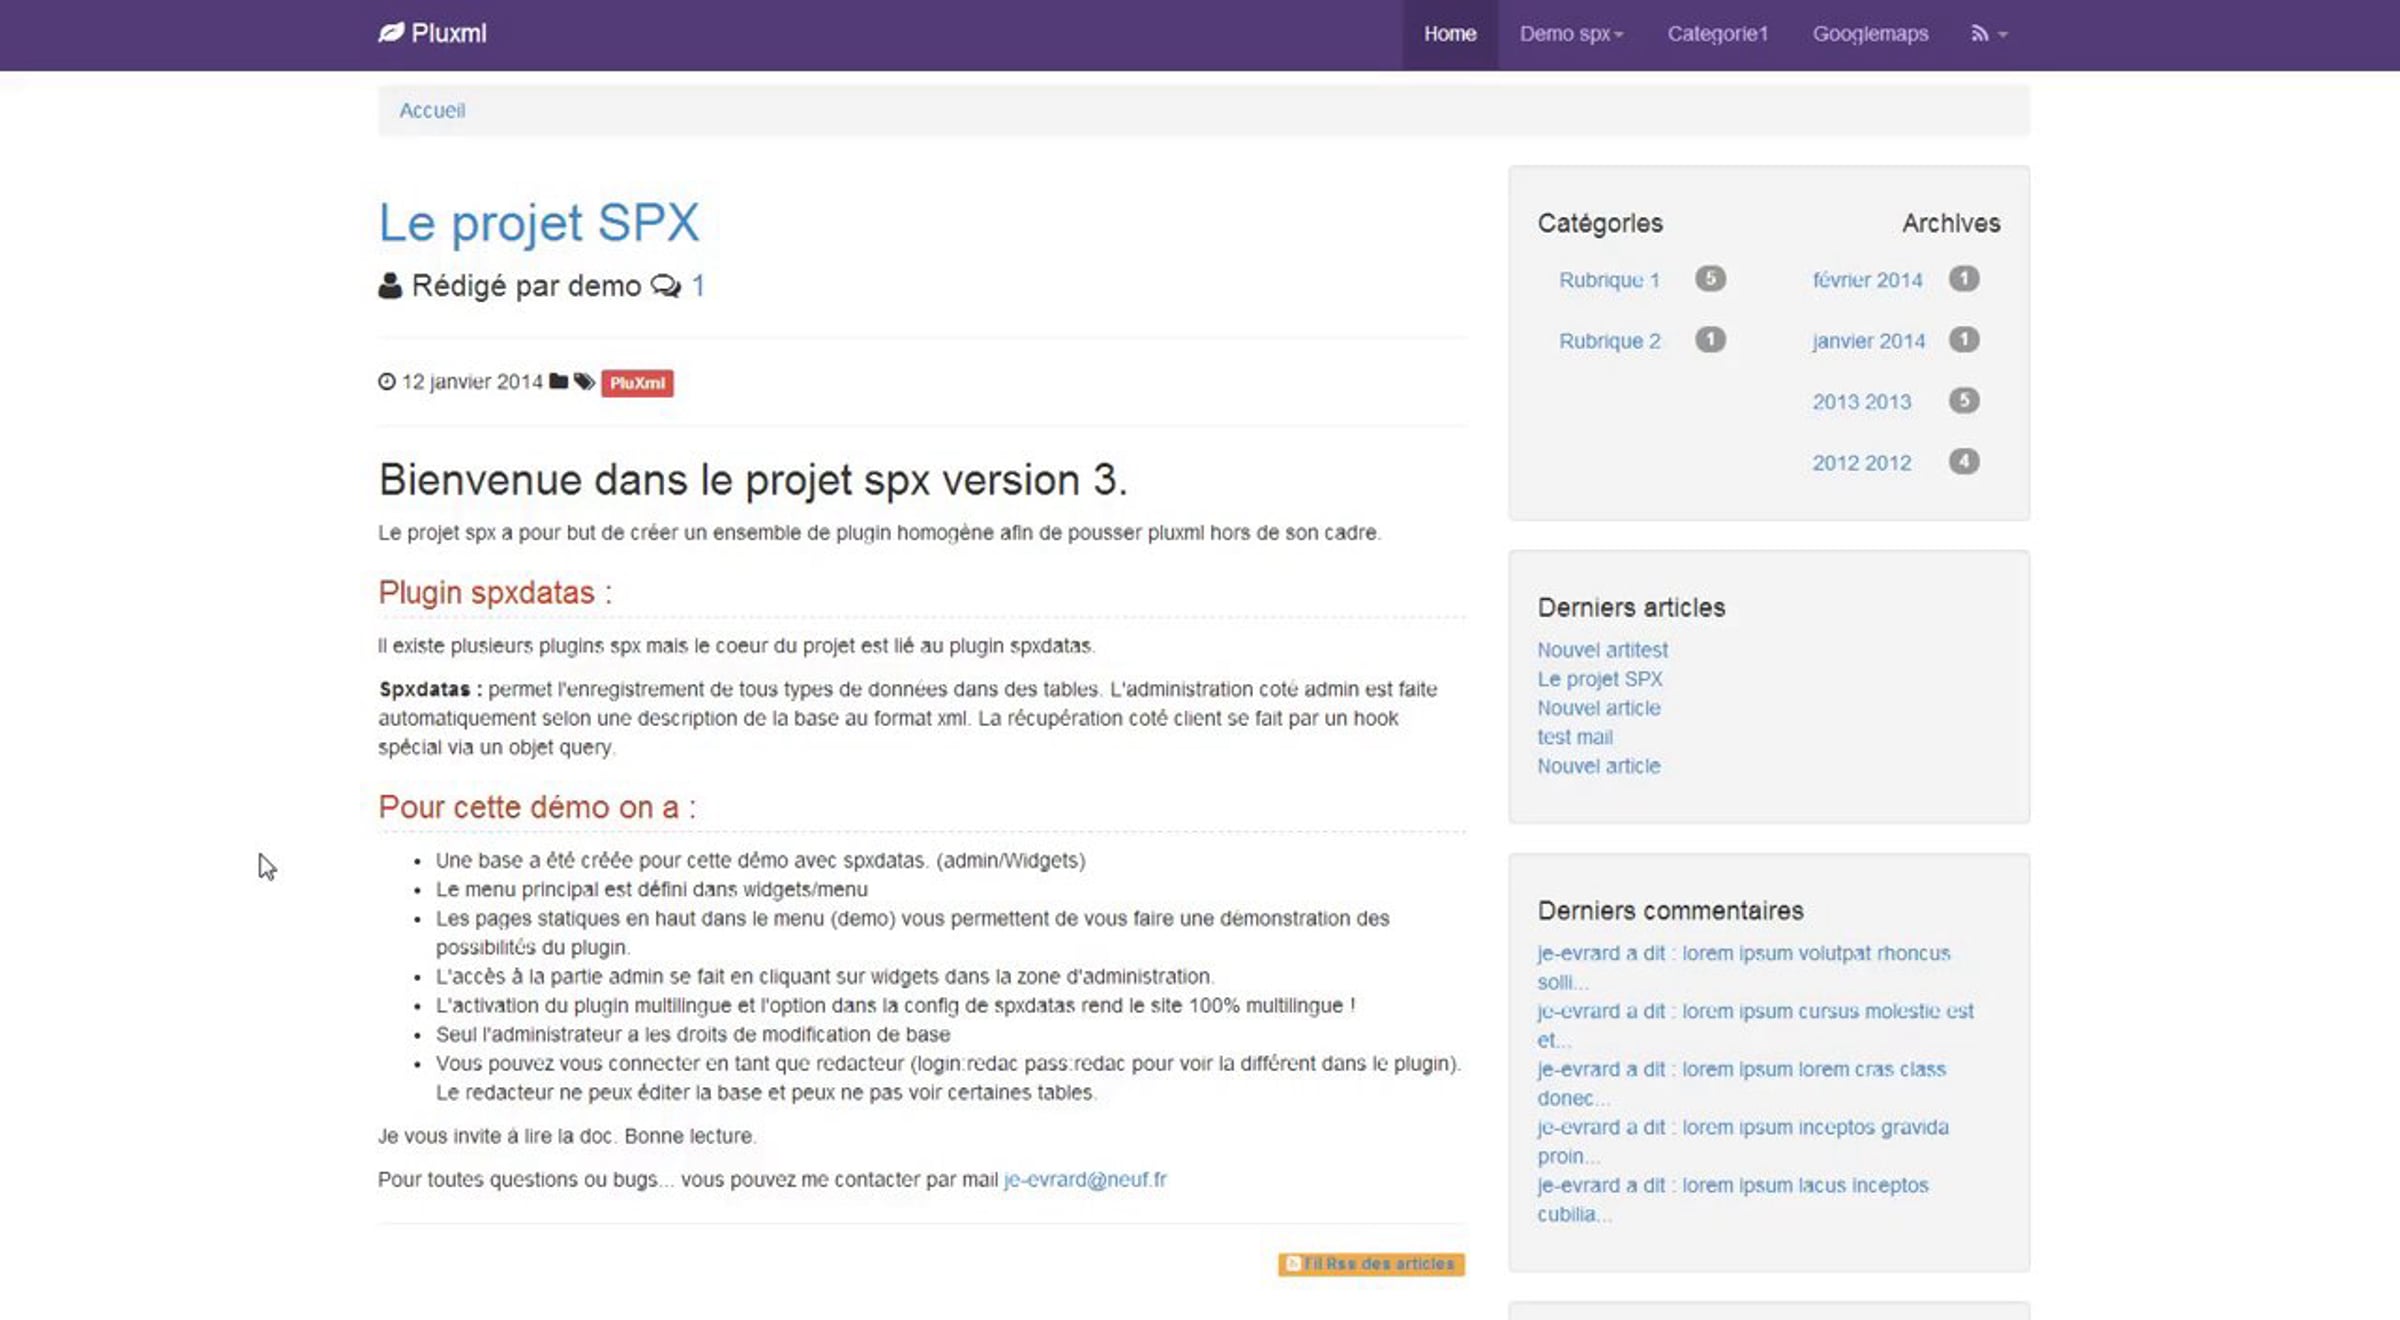Open the Le projet SPX article title
This screenshot has width=2400, height=1320.
[x=539, y=222]
